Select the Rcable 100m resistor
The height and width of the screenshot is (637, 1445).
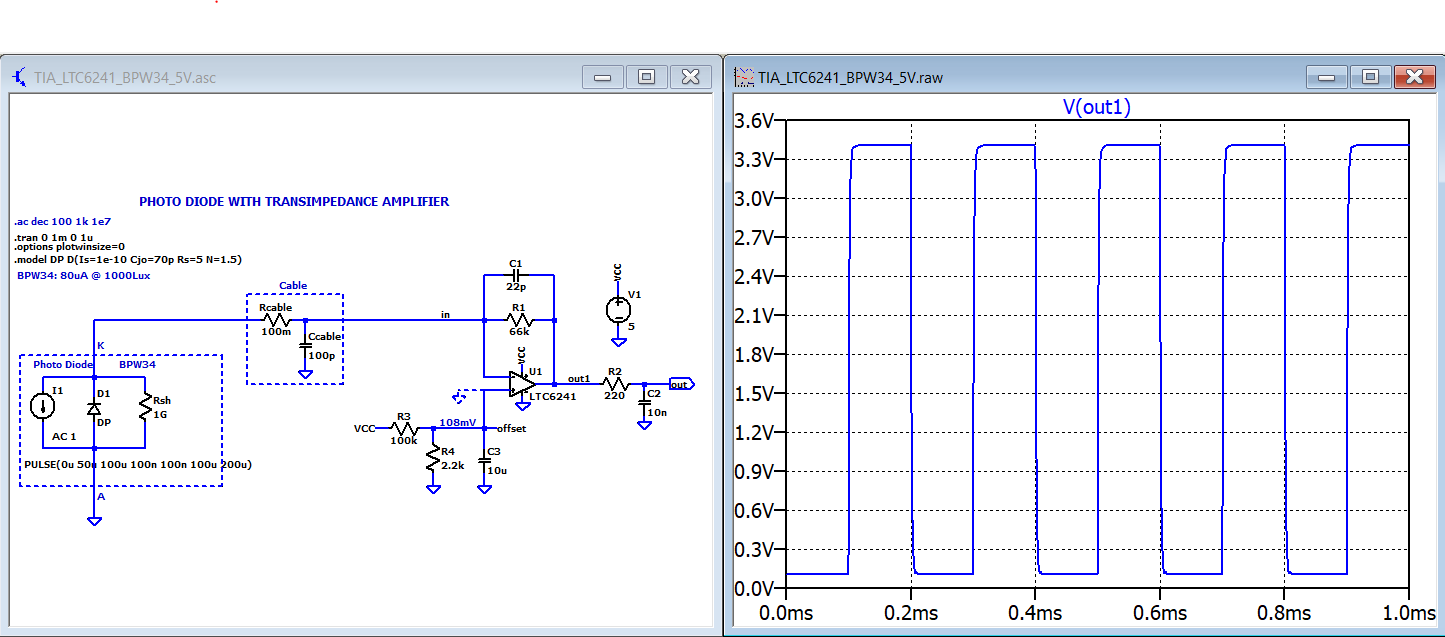pyautogui.click(x=276, y=320)
